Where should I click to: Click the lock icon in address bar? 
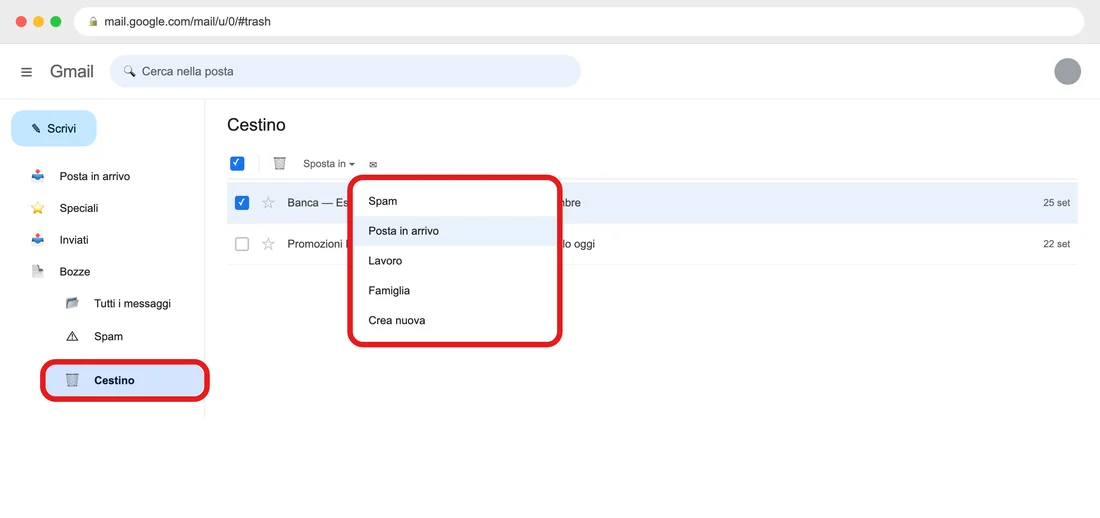93,22
